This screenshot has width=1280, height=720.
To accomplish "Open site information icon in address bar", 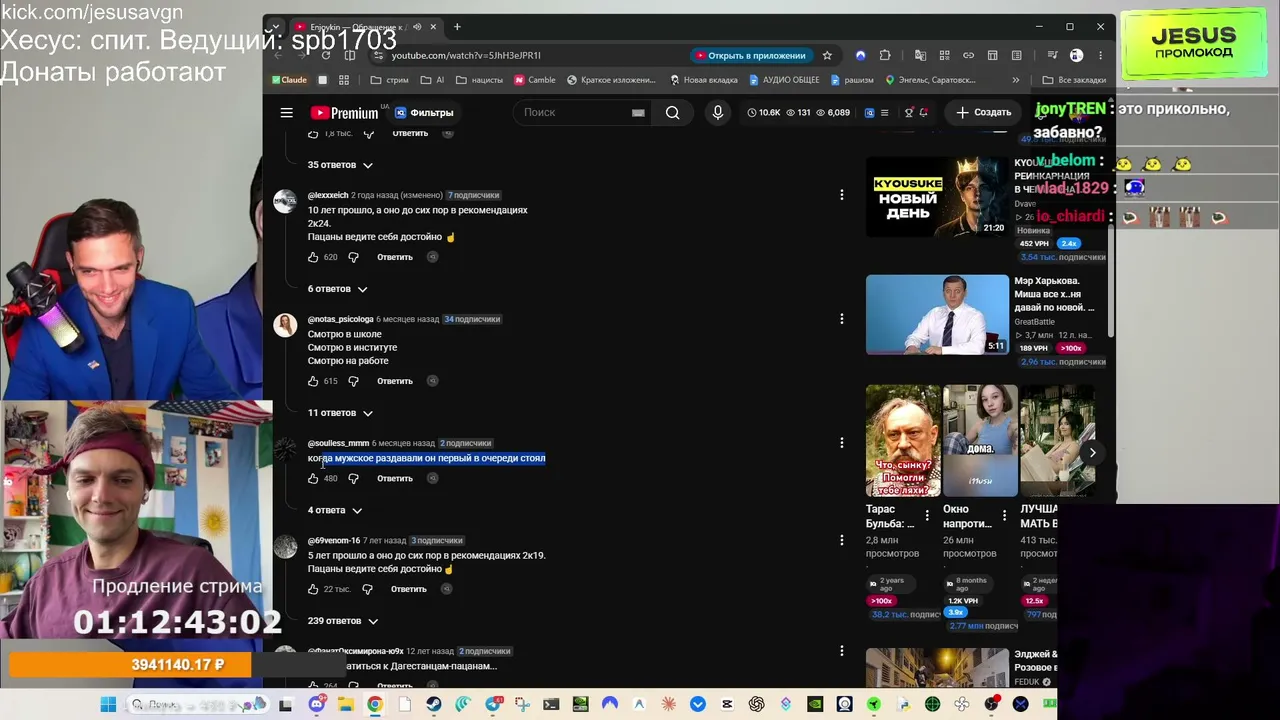I will 378,56.
